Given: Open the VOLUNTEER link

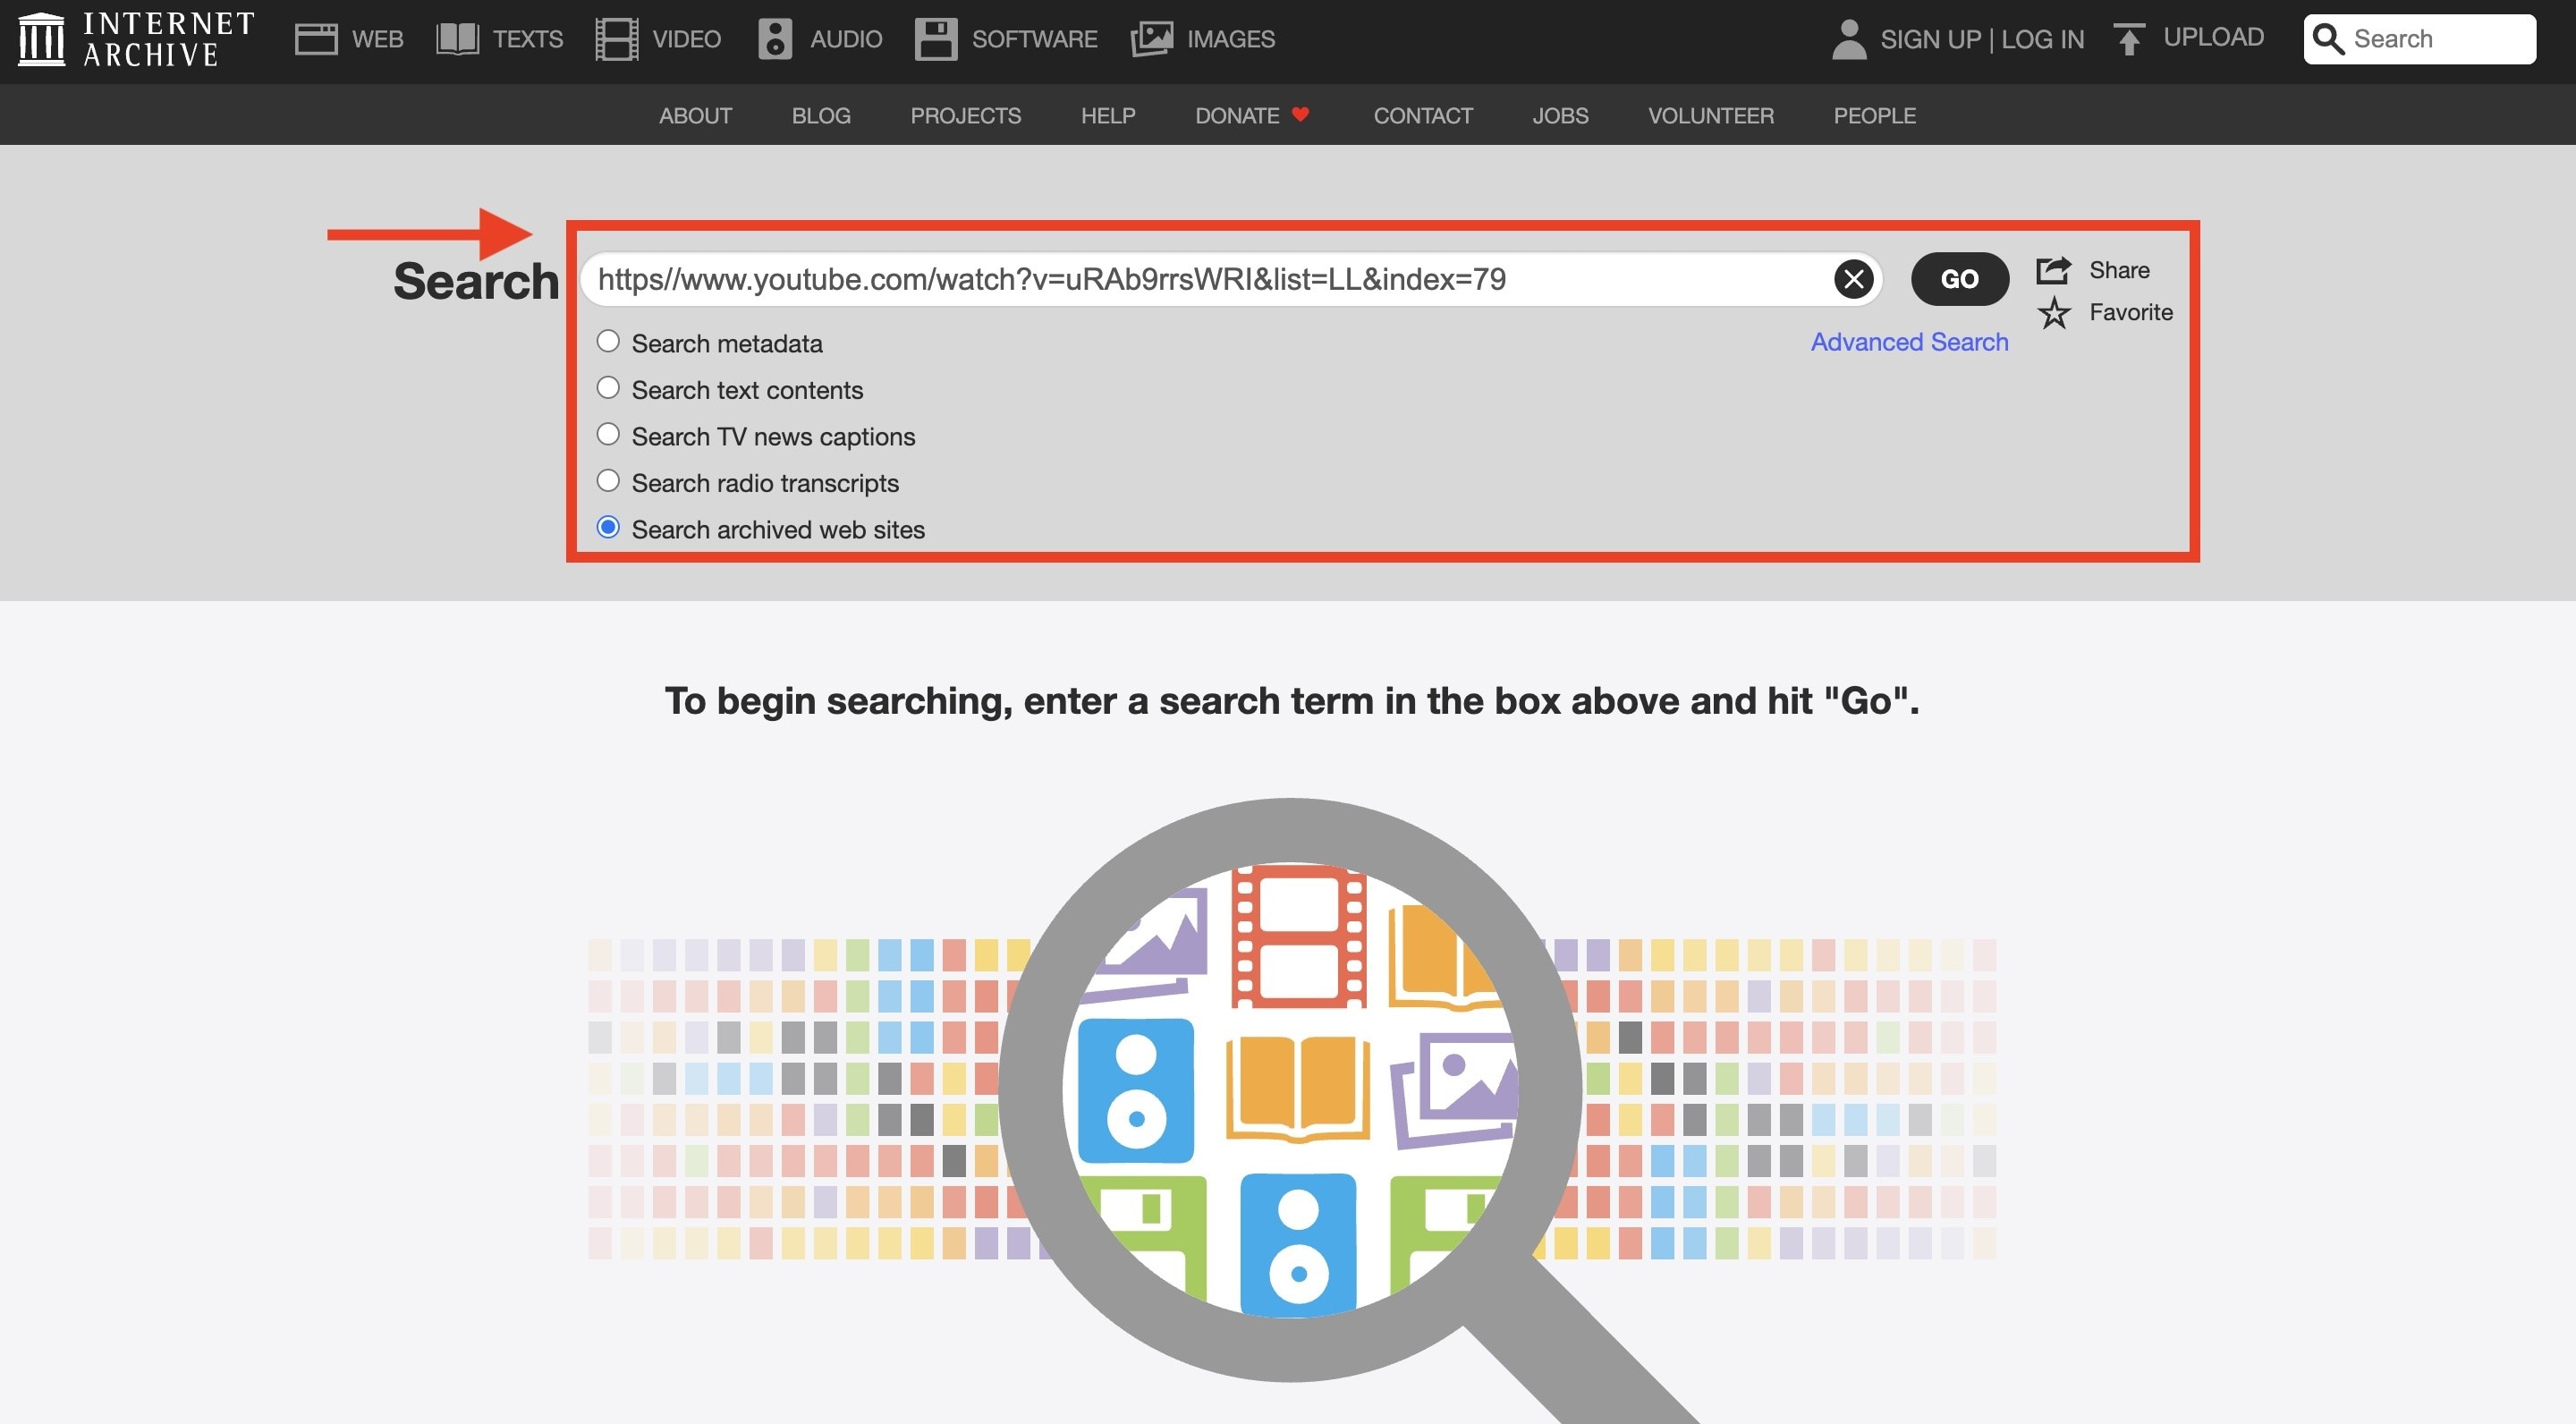Looking at the screenshot, I should click(x=1711, y=115).
